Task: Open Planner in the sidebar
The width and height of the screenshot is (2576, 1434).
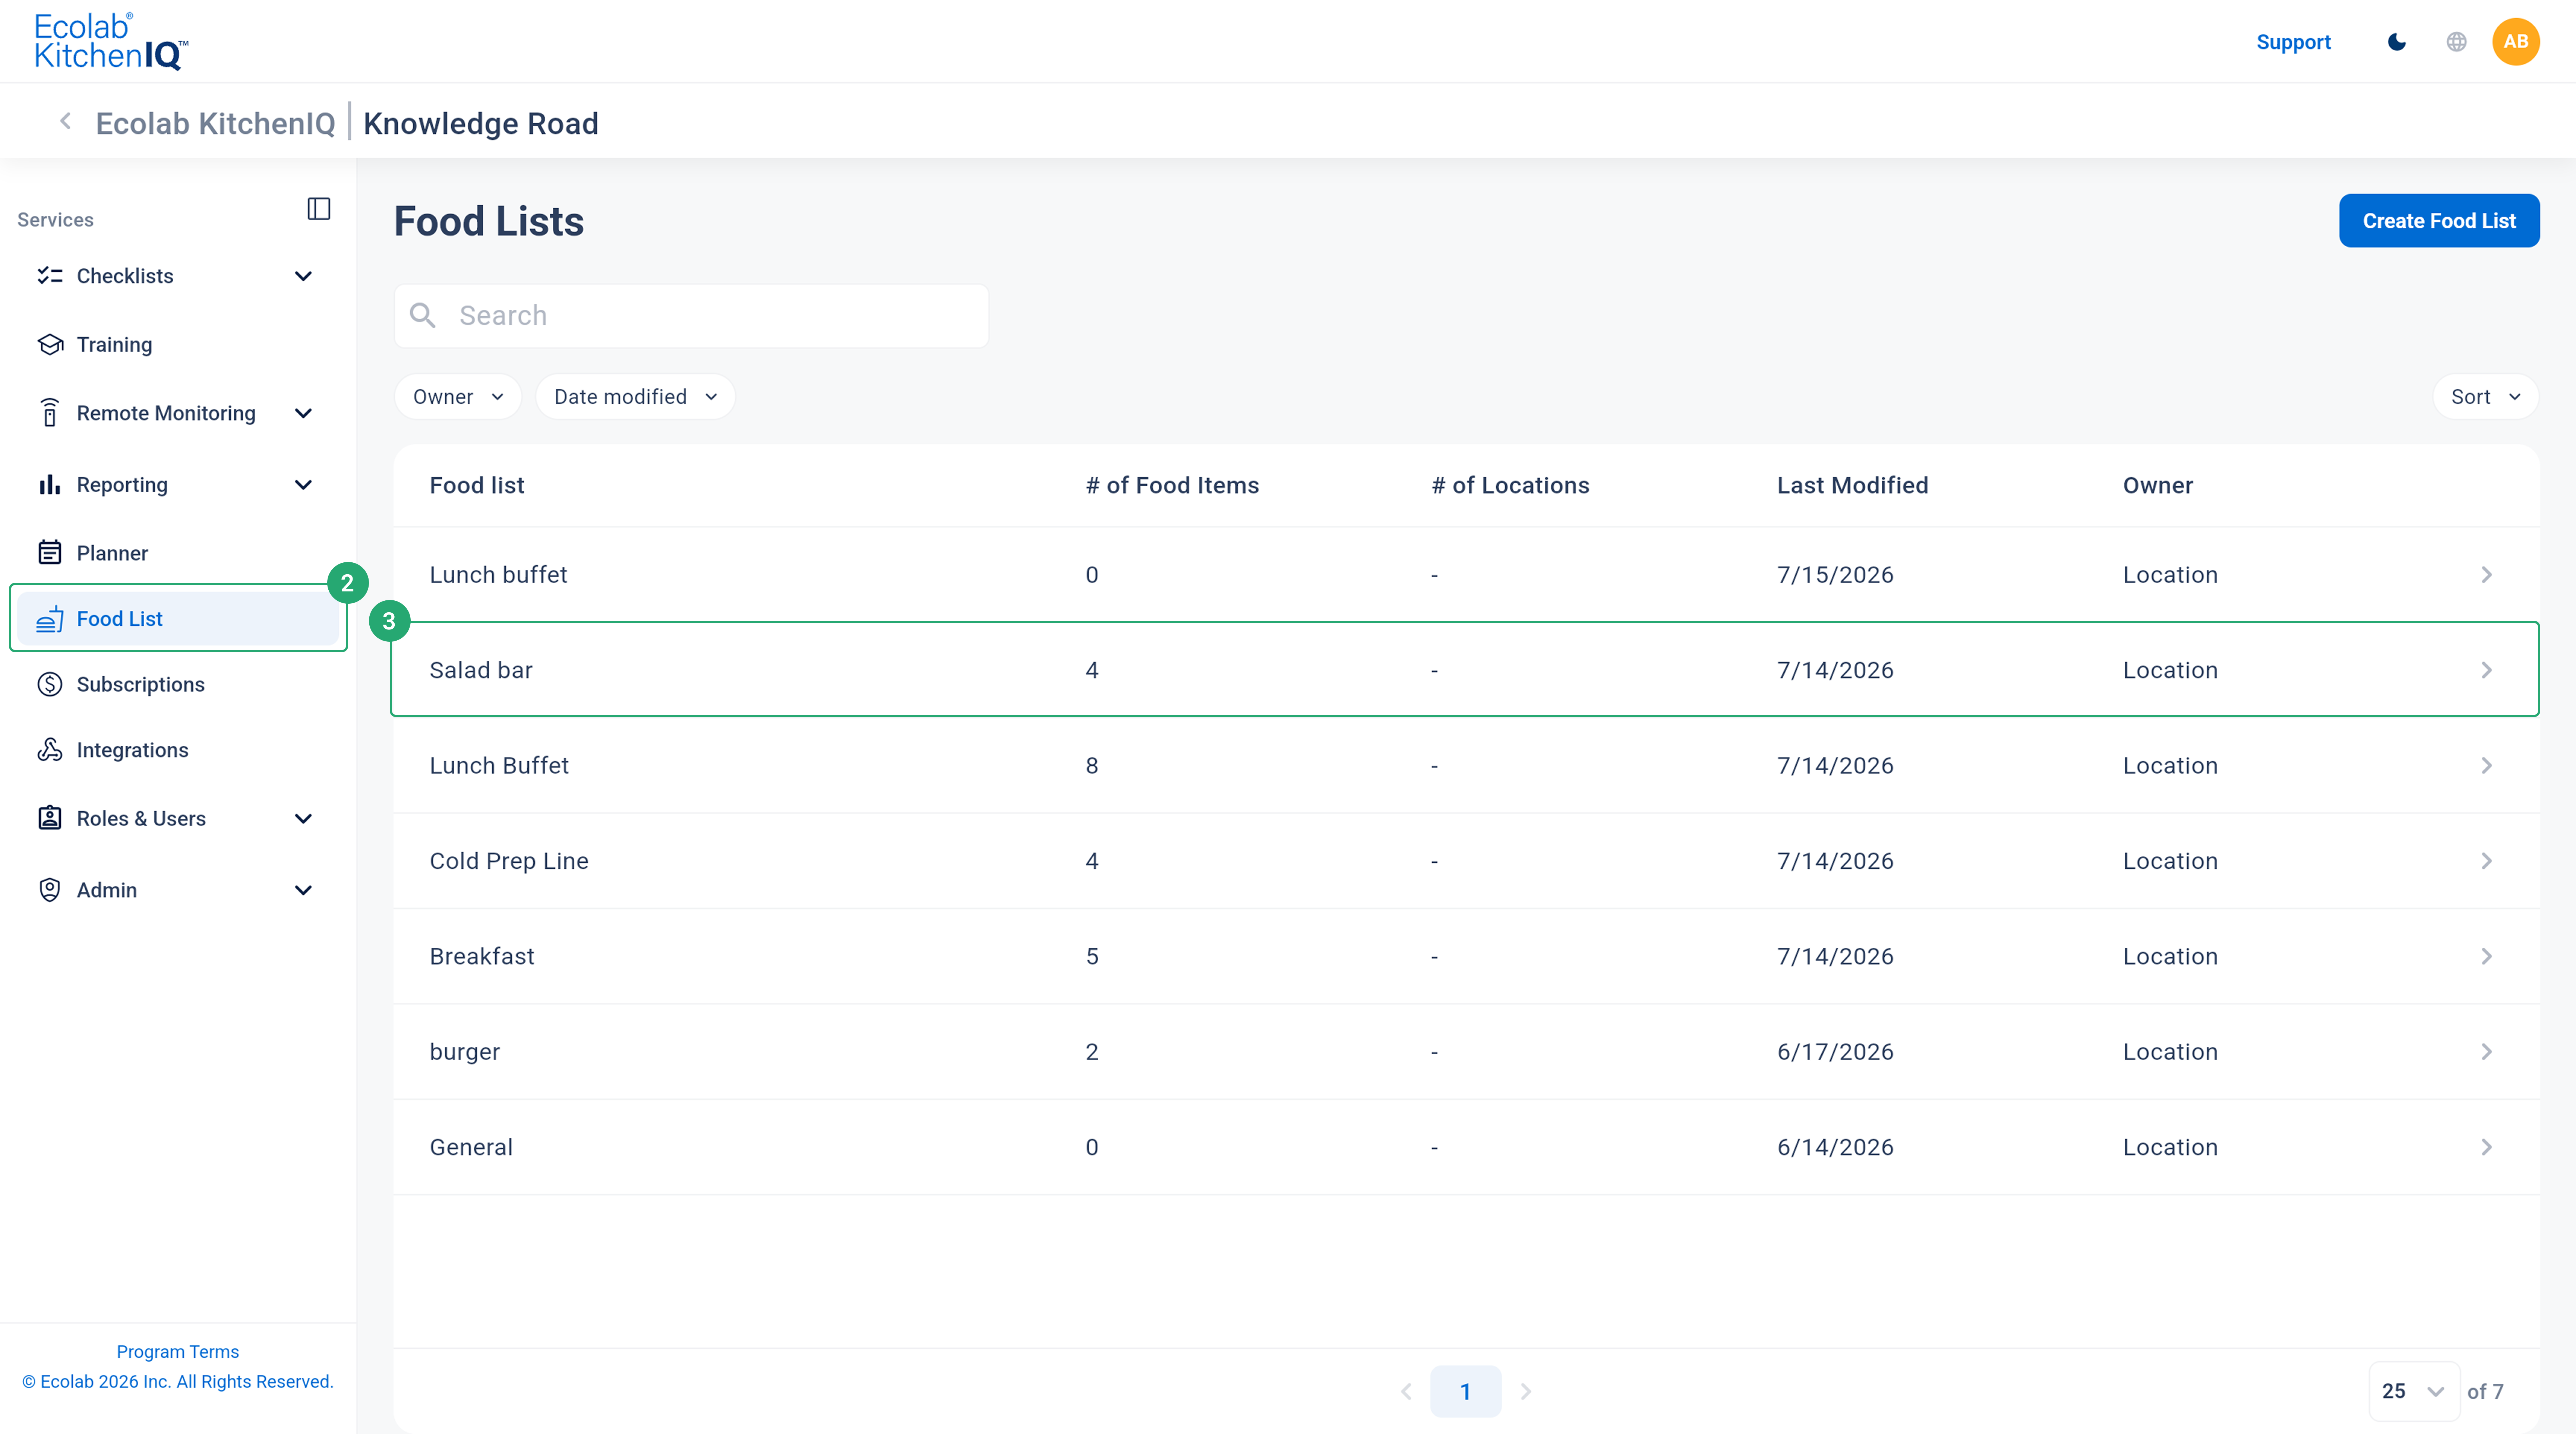Action: (x=178, y=553)
